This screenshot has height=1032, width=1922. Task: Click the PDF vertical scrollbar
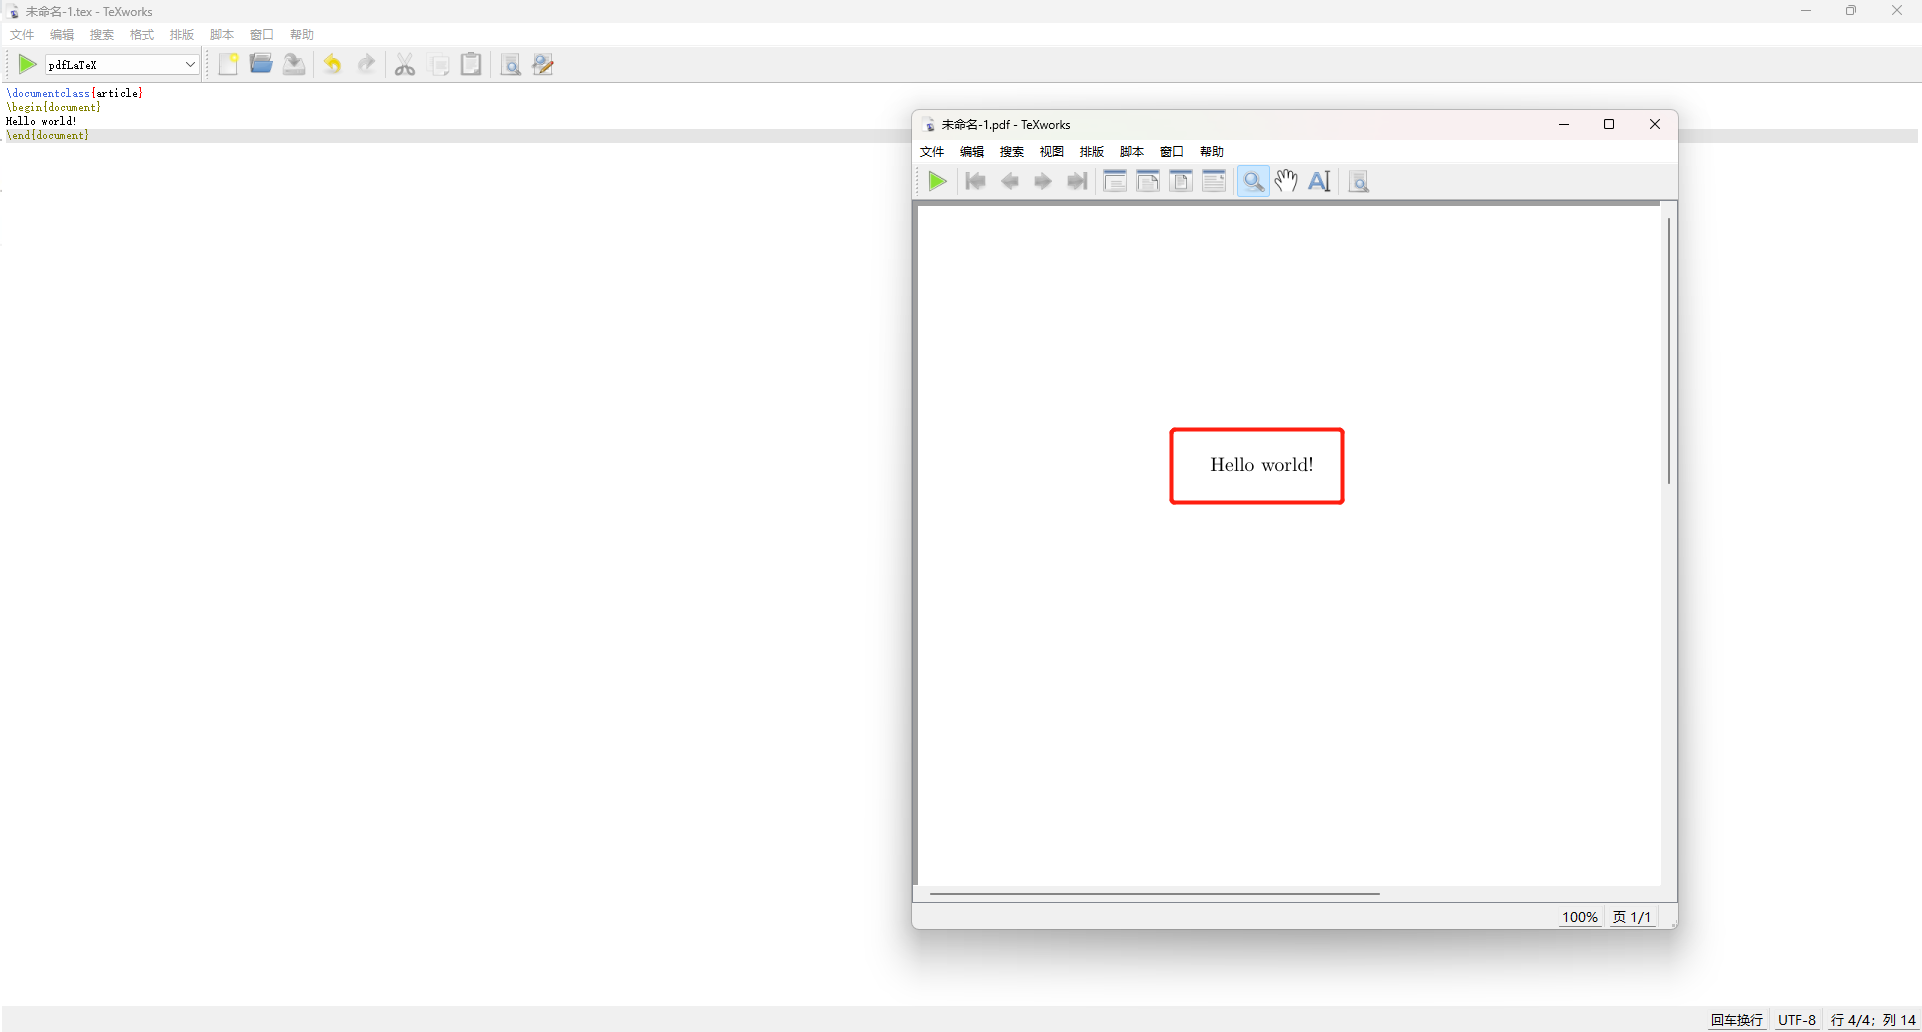point(1669,350)
